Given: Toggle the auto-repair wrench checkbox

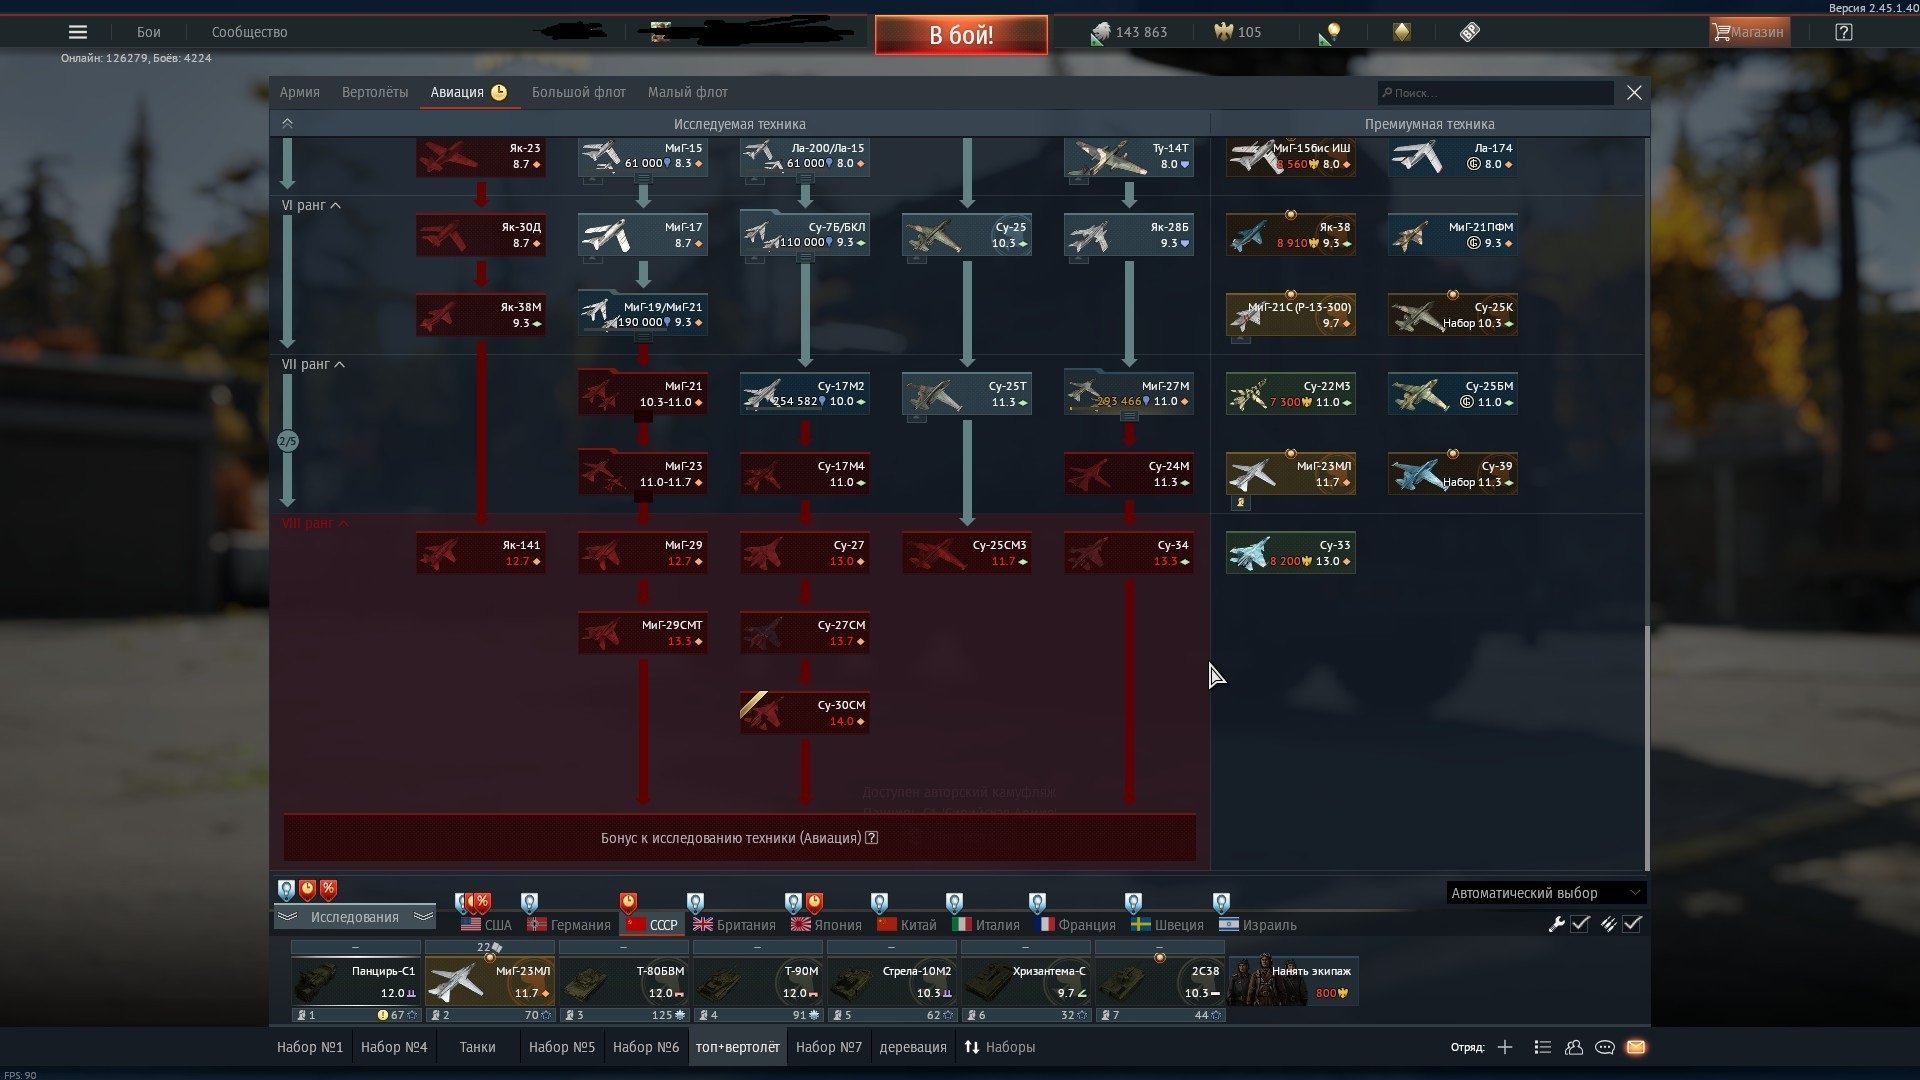Looking at the screenshot, I should 1580,924.
